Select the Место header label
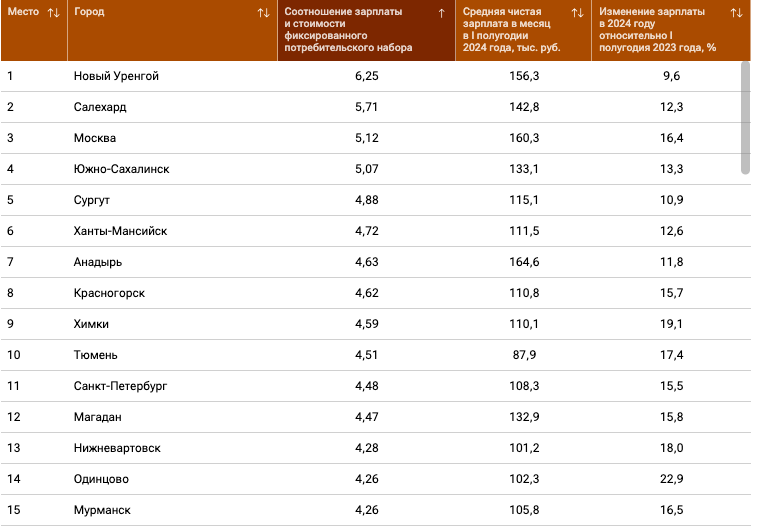774x527 pixels. click(x=23, y=12)
